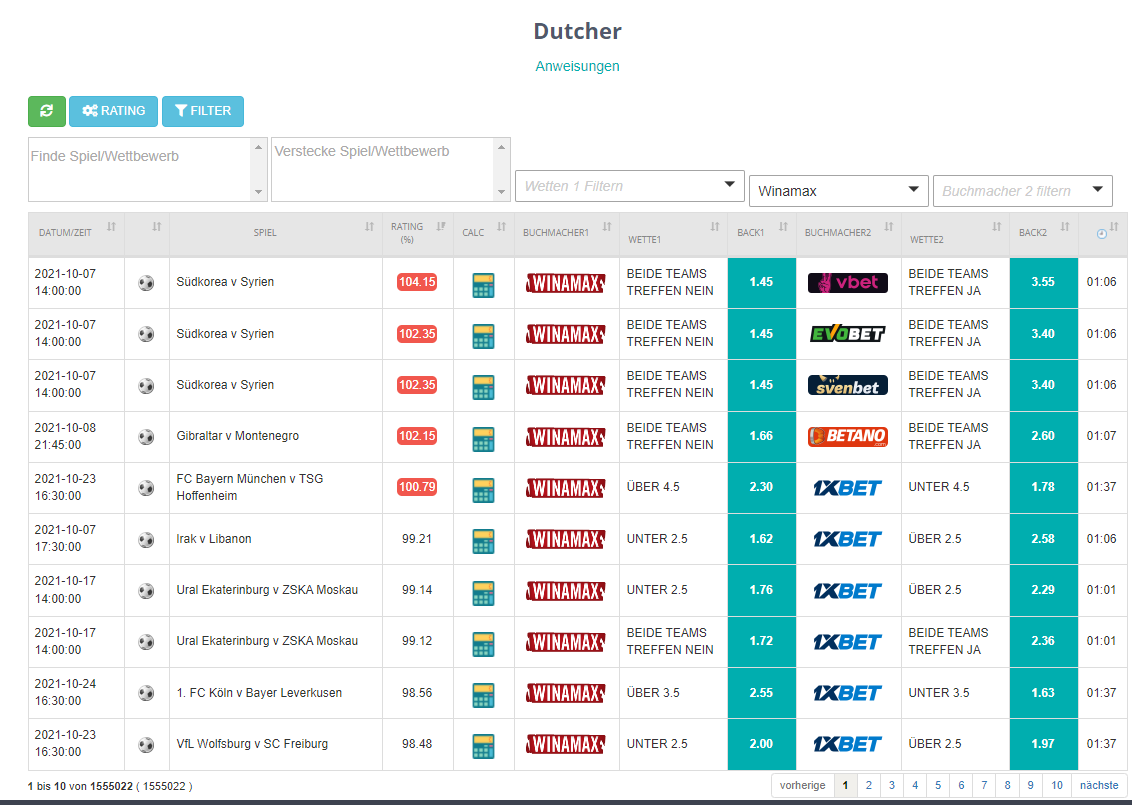Click the vbet bookmaker logo
Viewport: 1132px width, 805px height.
pos(848,282)
